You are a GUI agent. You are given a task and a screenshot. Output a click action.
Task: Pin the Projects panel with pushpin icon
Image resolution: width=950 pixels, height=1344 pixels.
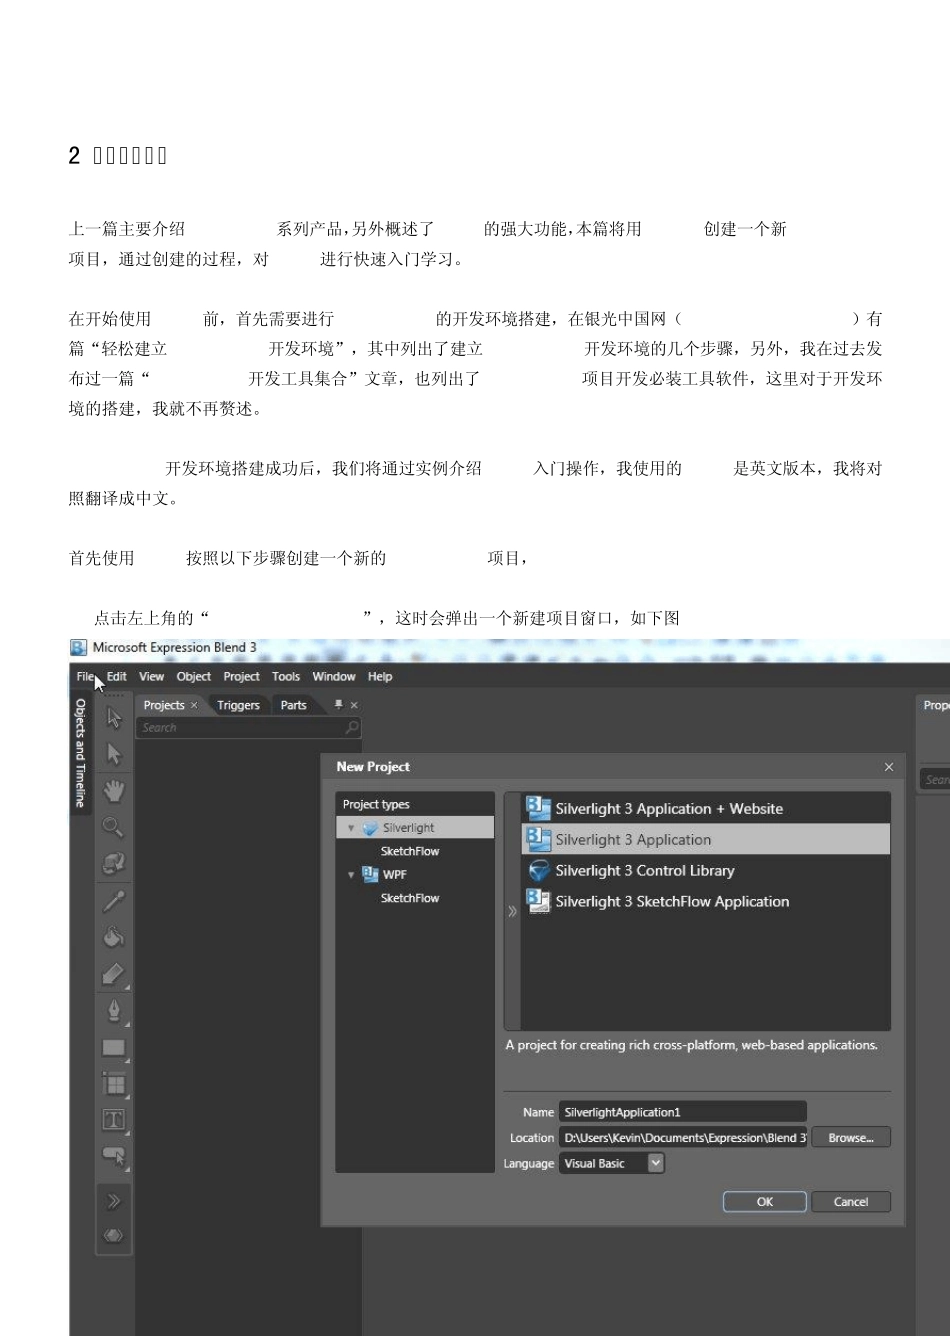pyautogui.click(x=338, y=705)
